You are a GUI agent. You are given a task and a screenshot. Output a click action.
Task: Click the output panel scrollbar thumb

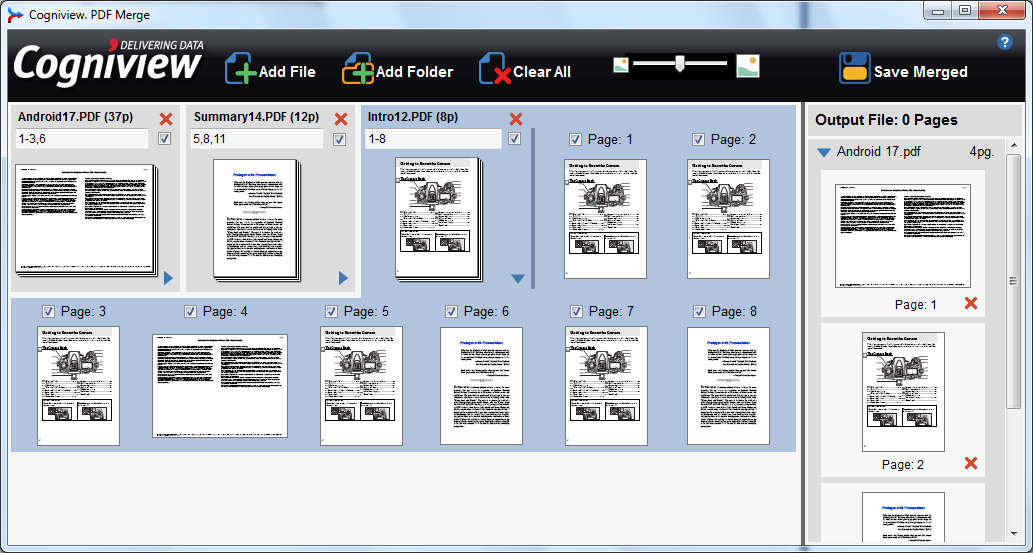1015,281
